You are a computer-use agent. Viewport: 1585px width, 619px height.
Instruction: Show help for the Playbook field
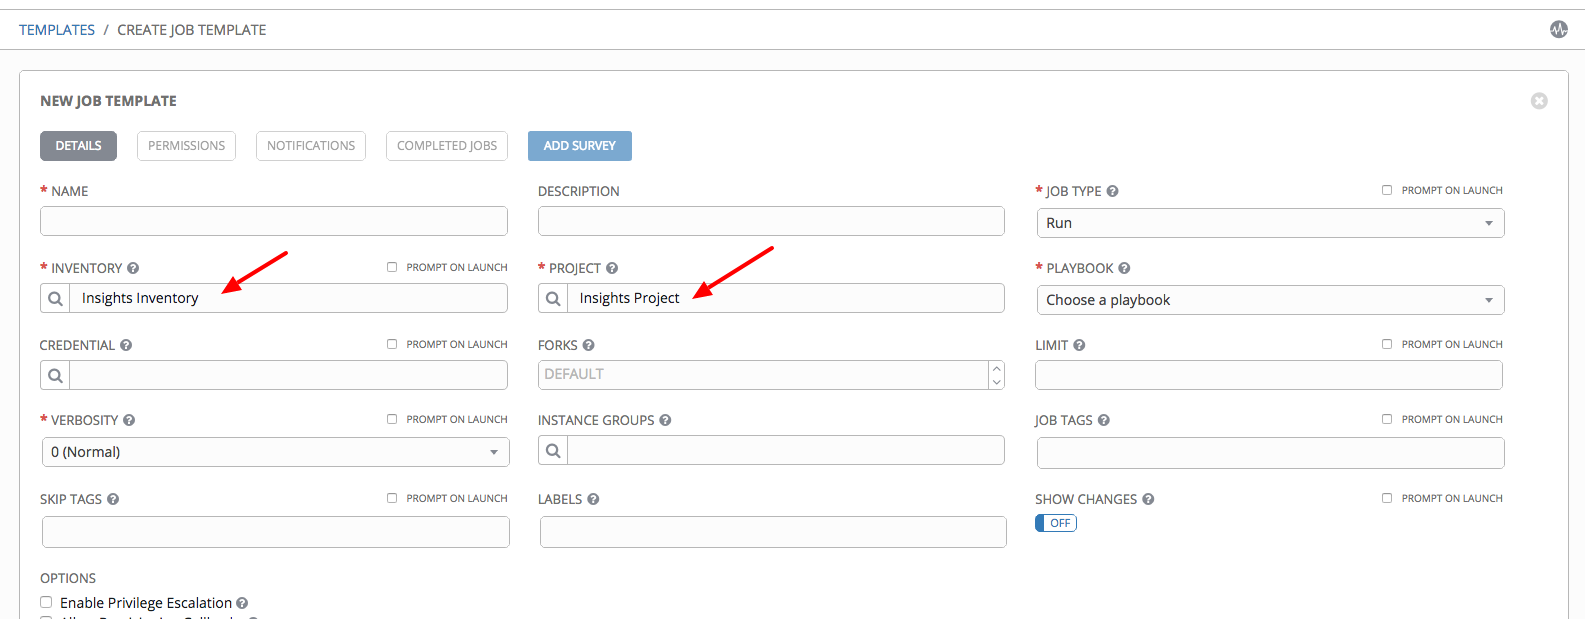[1124, 268]
